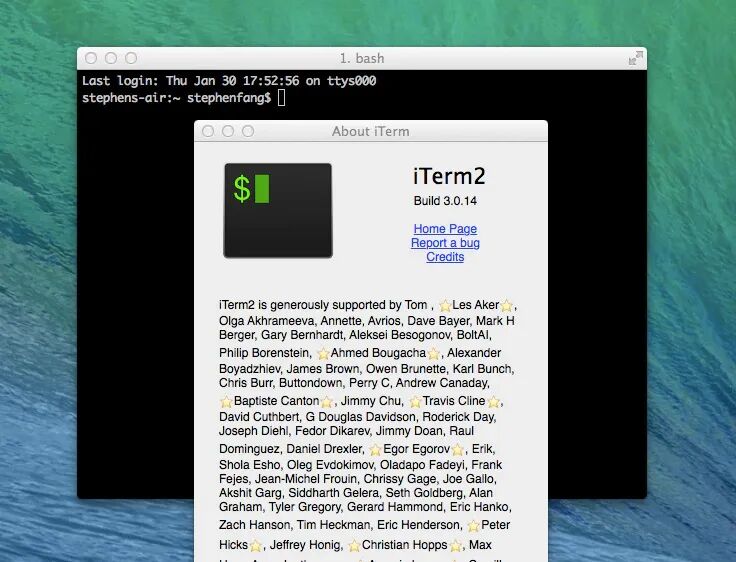This screenshot has height=562, width=736.
Task: Click the star icon before Baptiste Canton
Action: (226, 402)
